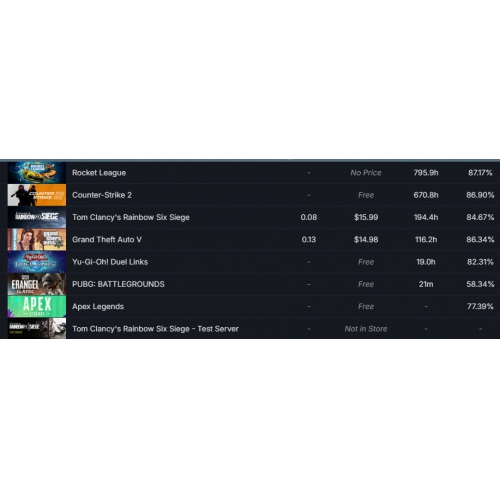Select the Not in Store label
This screenshot has height=500, width=500.
(366, 329)
